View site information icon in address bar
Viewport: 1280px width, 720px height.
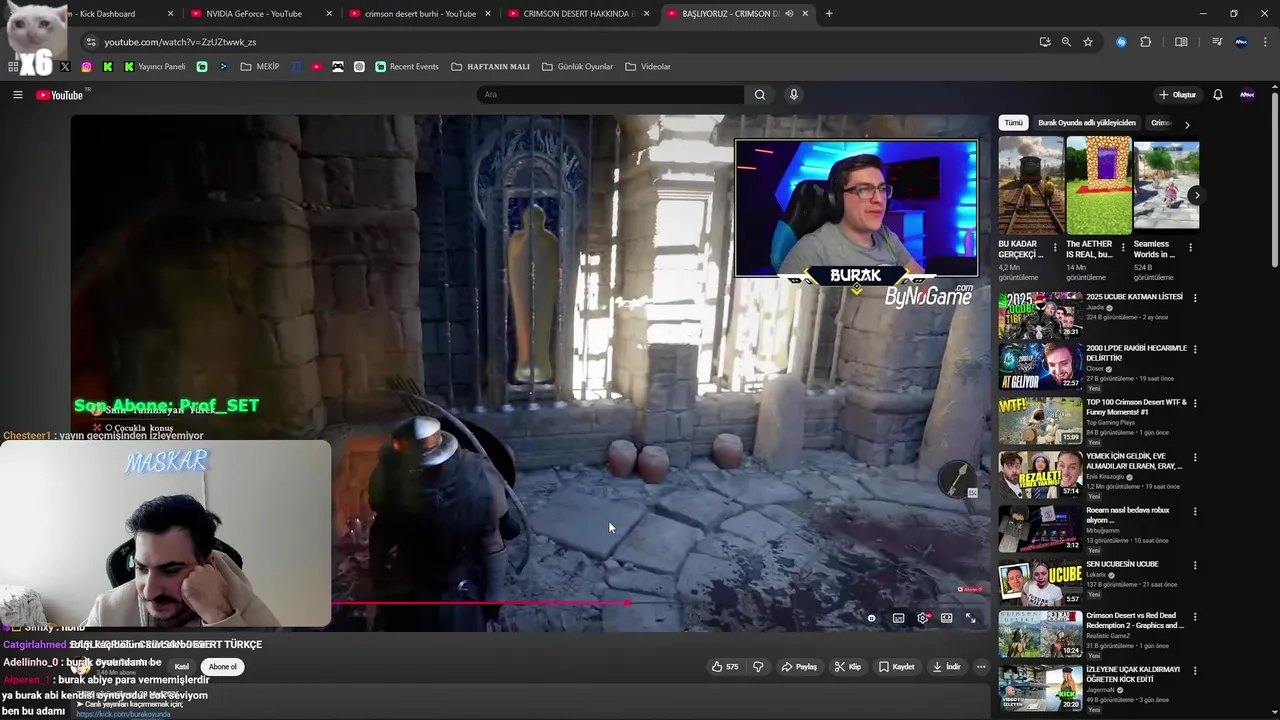tap(91, 42)
